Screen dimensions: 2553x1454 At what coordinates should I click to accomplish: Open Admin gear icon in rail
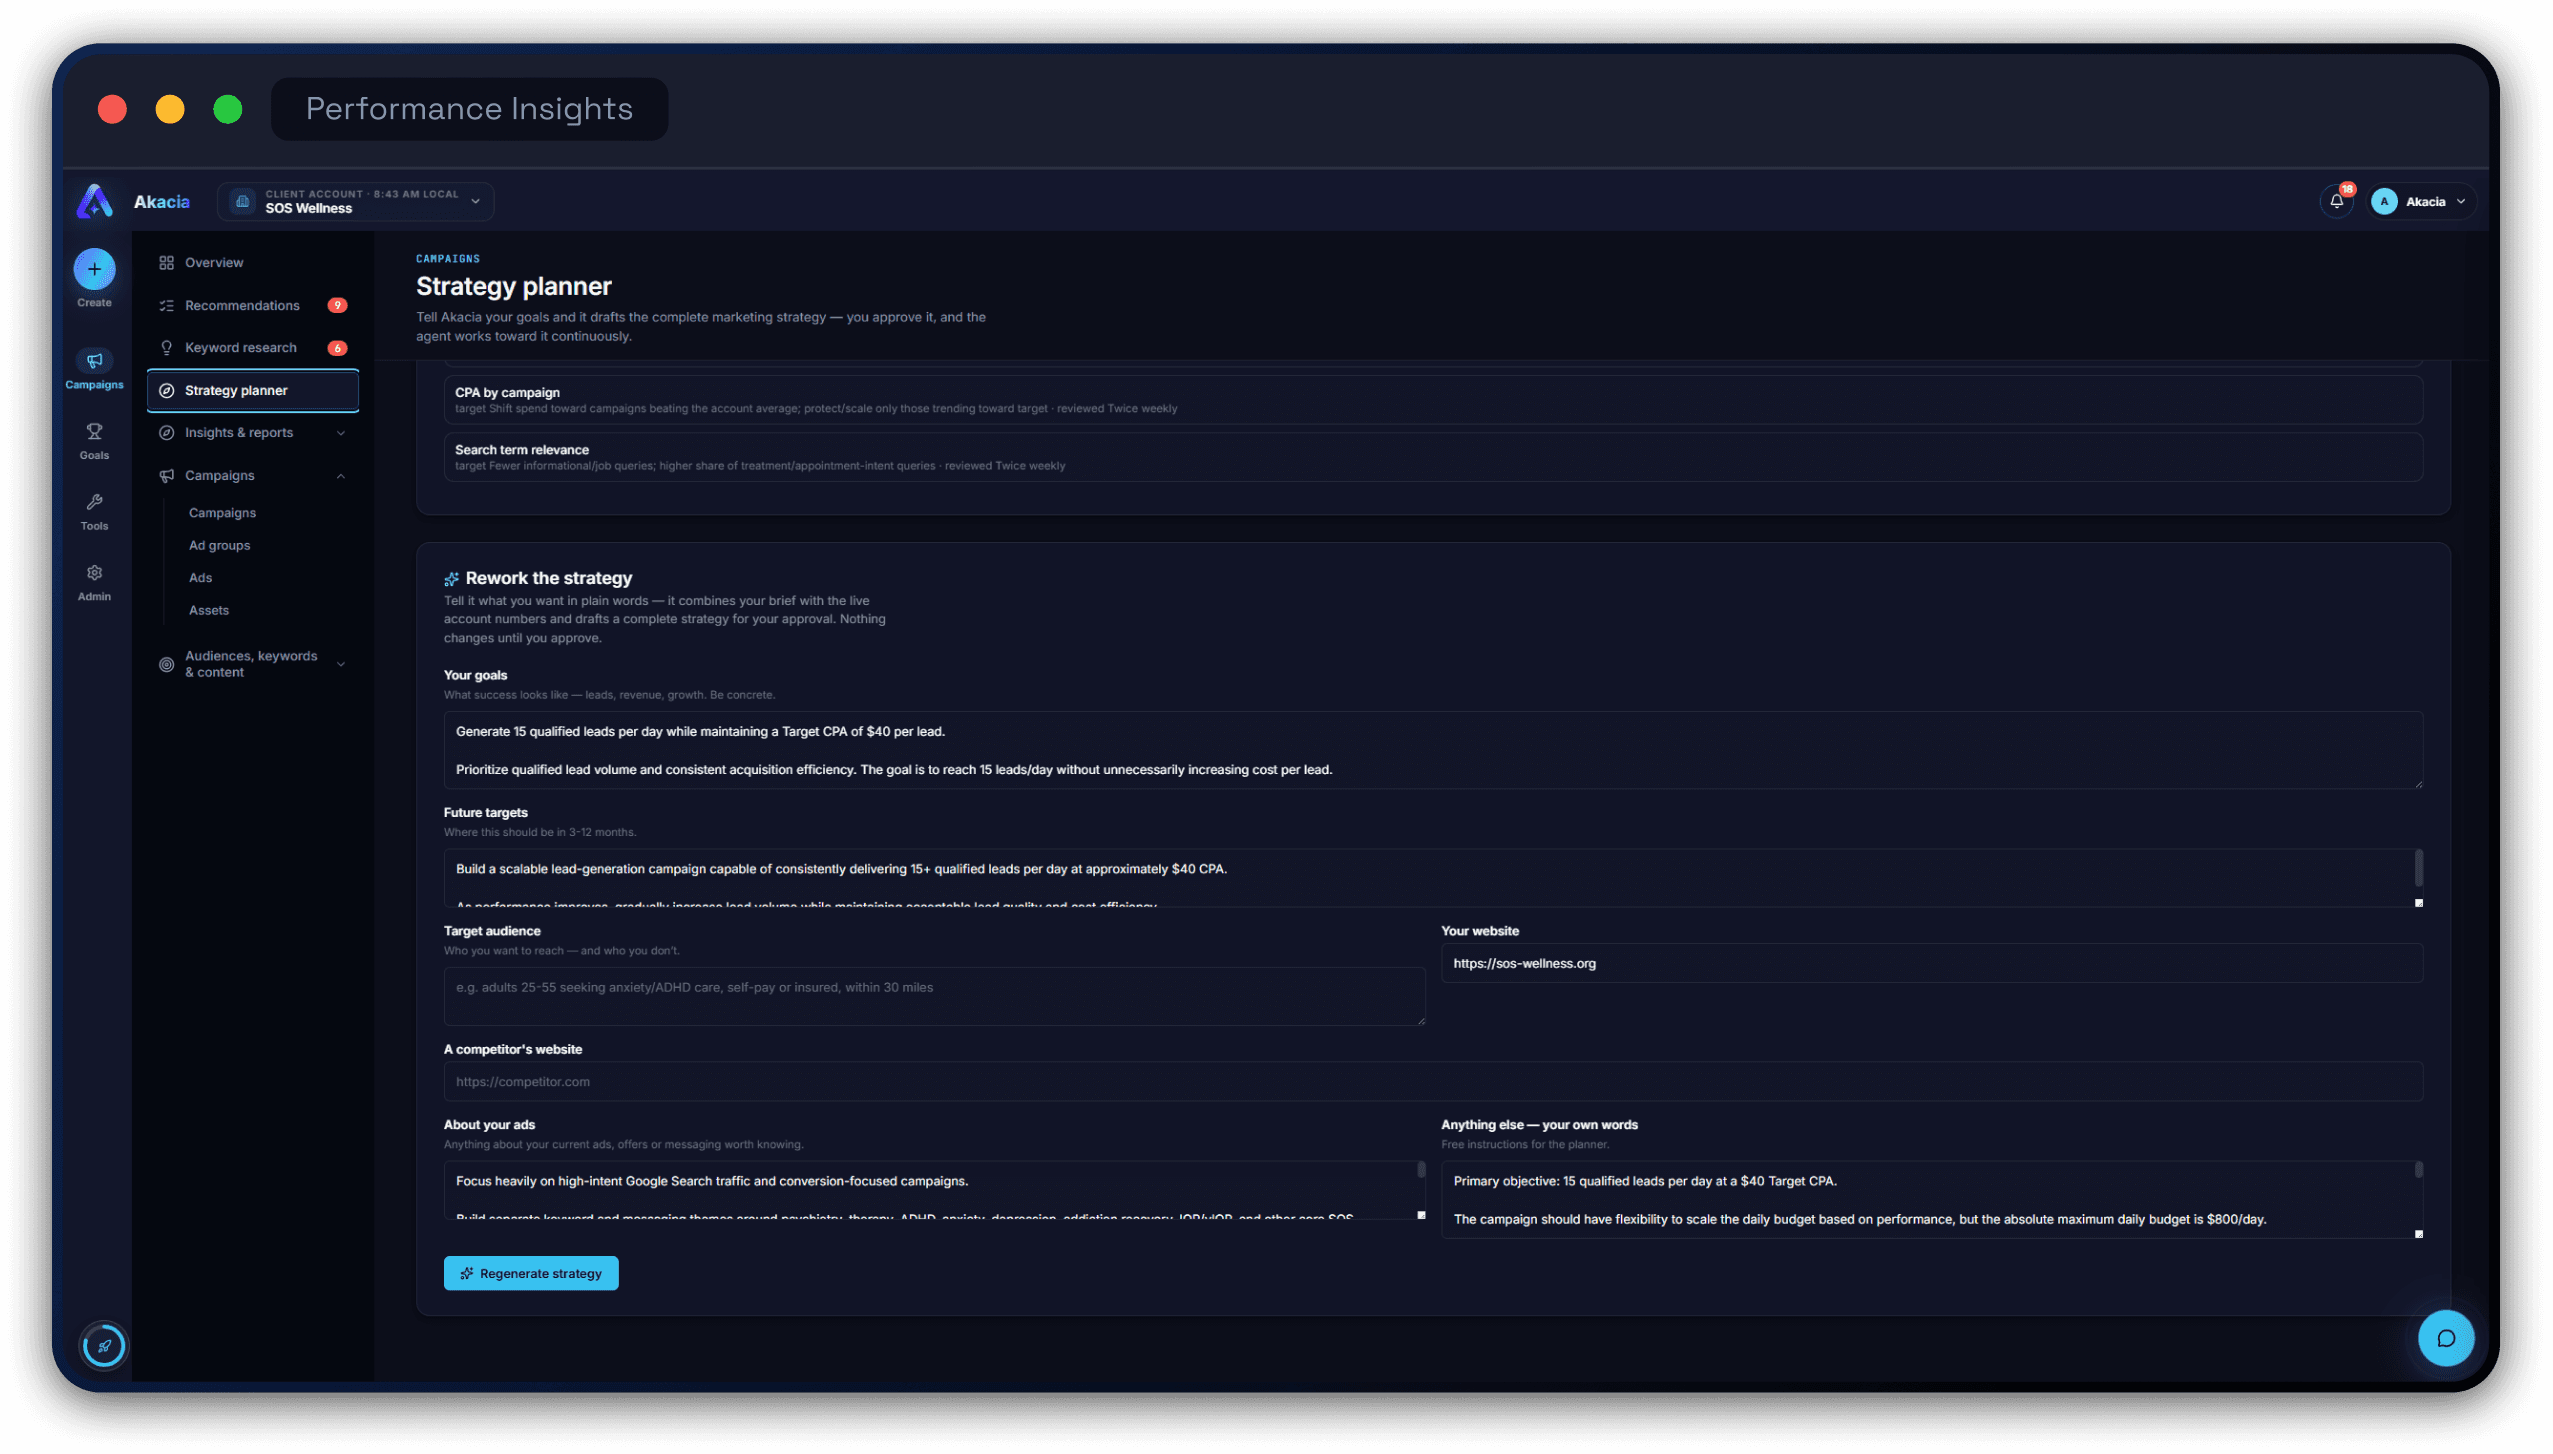pyautogui.click(x=94, y=573)
